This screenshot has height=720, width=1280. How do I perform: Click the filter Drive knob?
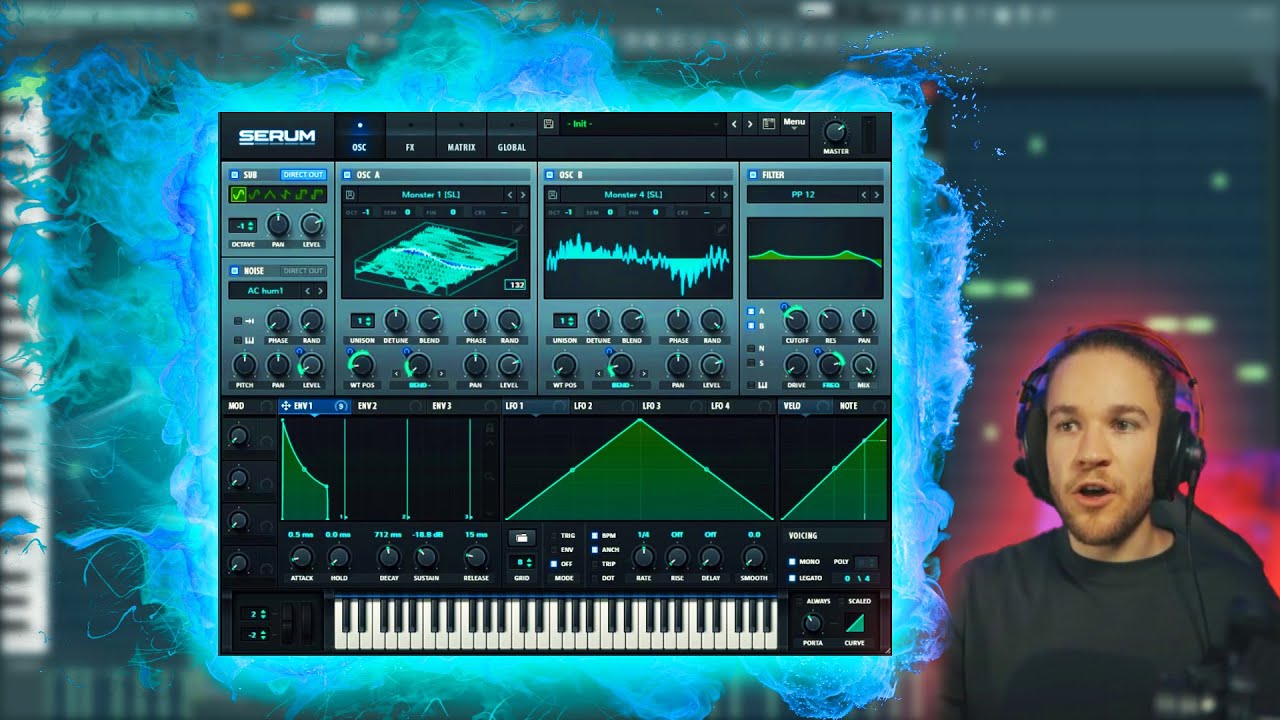796,364
